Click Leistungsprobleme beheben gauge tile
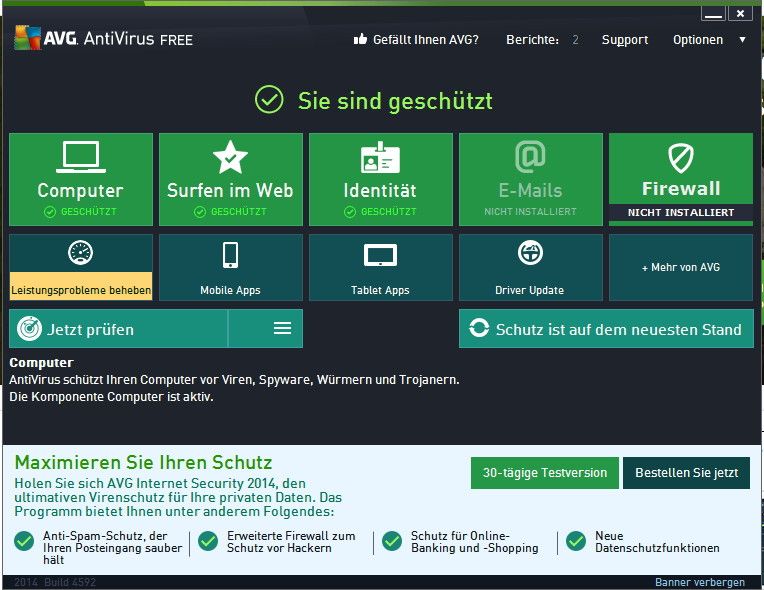The height and width of the screenshot is (590, 764). pos(81,267)
